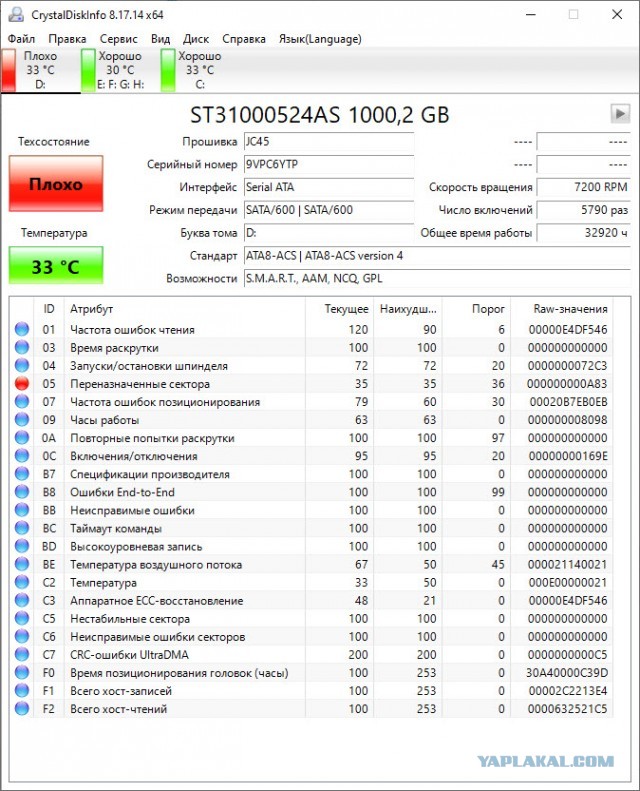Click the transfer mode field SATA/600
The width and height of the screenshot is (640, 791).
pos(329,210)
